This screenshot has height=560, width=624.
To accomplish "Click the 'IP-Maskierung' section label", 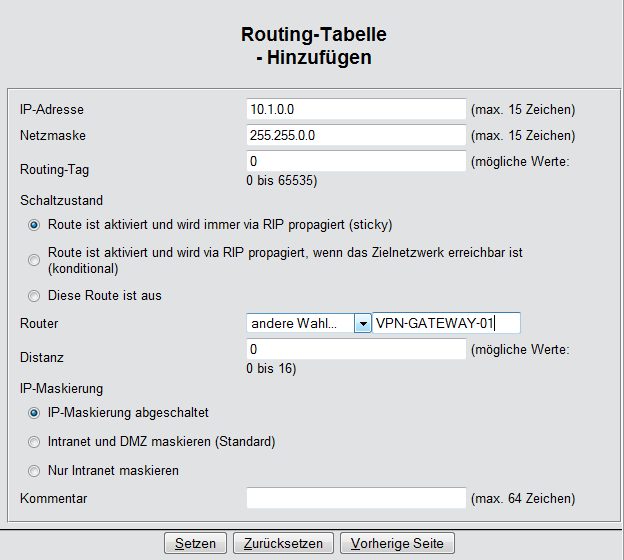I will click(61, 388).
